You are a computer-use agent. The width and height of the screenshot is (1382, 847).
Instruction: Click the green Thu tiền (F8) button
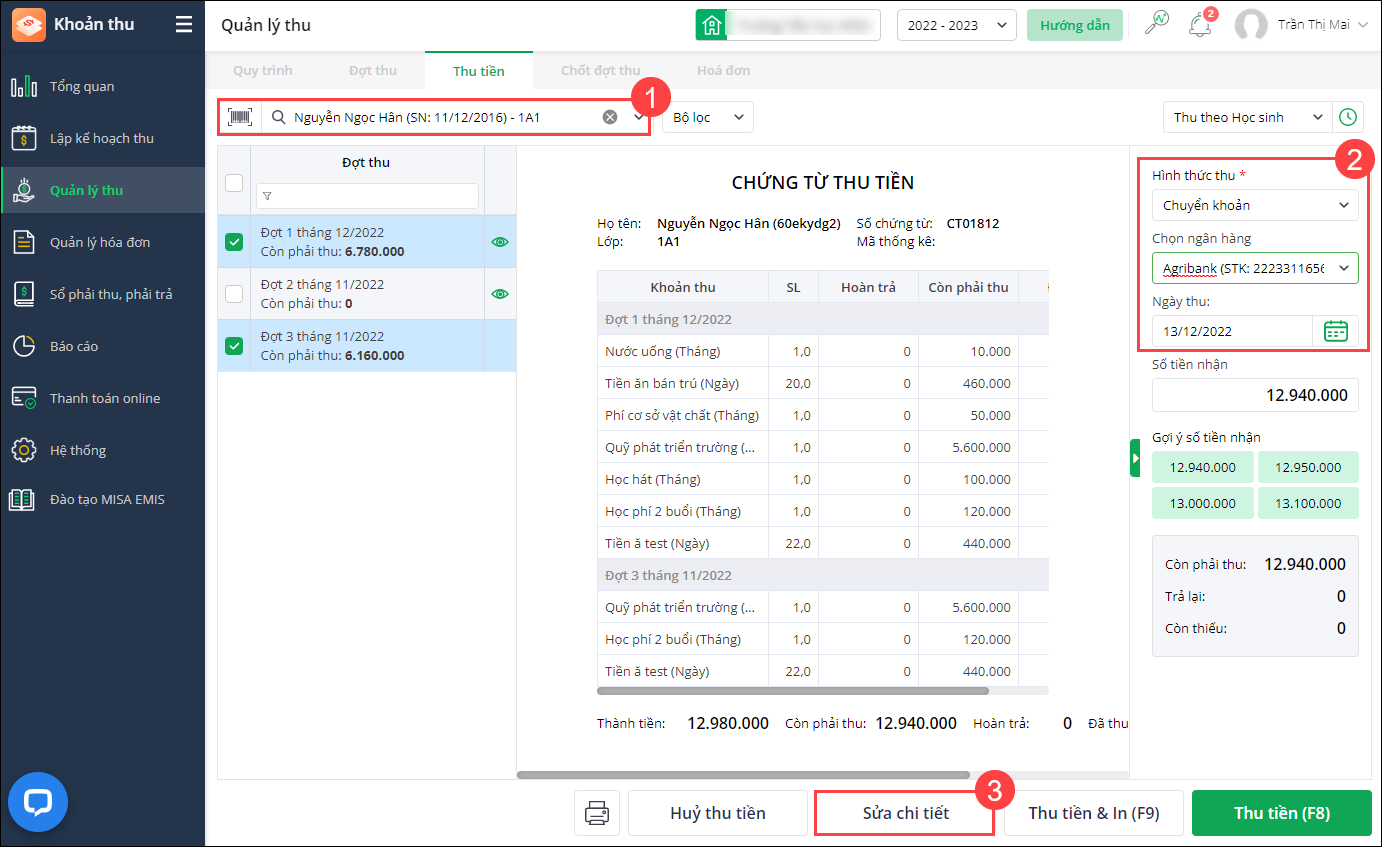tap(1282, 813)
